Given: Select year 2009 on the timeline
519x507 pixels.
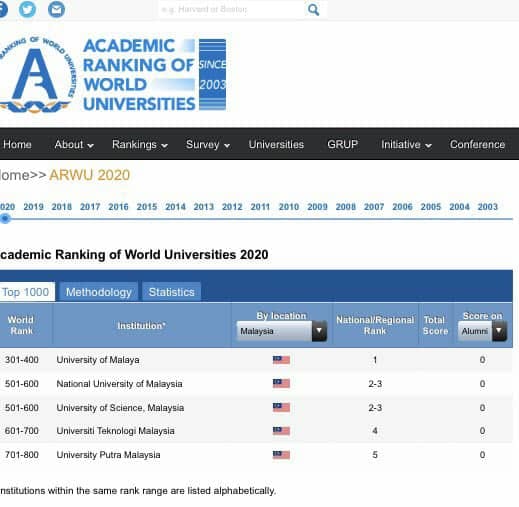Looking at the screenshot, I should 317,207.
